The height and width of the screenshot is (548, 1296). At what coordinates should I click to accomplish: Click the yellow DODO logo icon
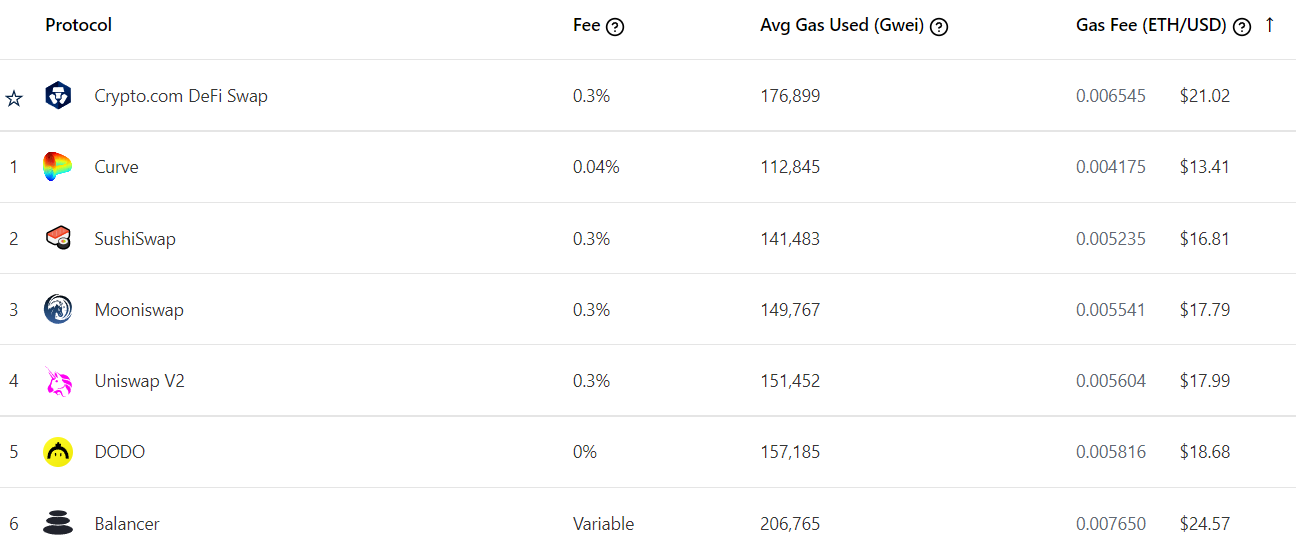58,452
